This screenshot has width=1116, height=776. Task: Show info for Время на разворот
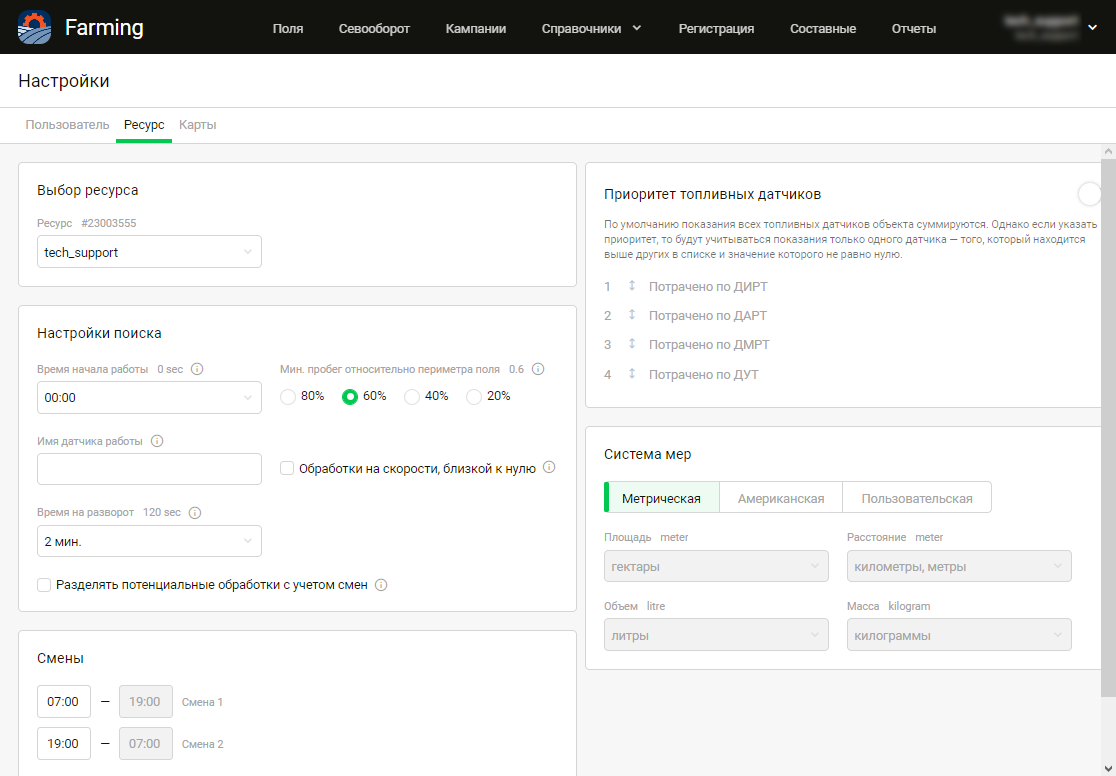pos(195,513)
